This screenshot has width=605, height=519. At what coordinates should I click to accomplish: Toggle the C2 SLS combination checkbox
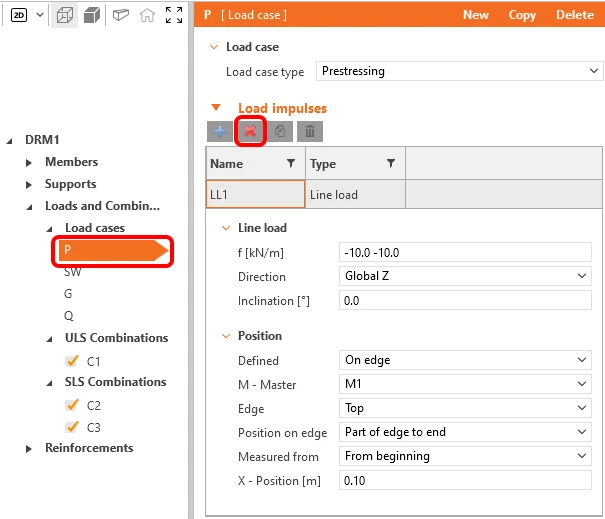[x=72, y=405]
